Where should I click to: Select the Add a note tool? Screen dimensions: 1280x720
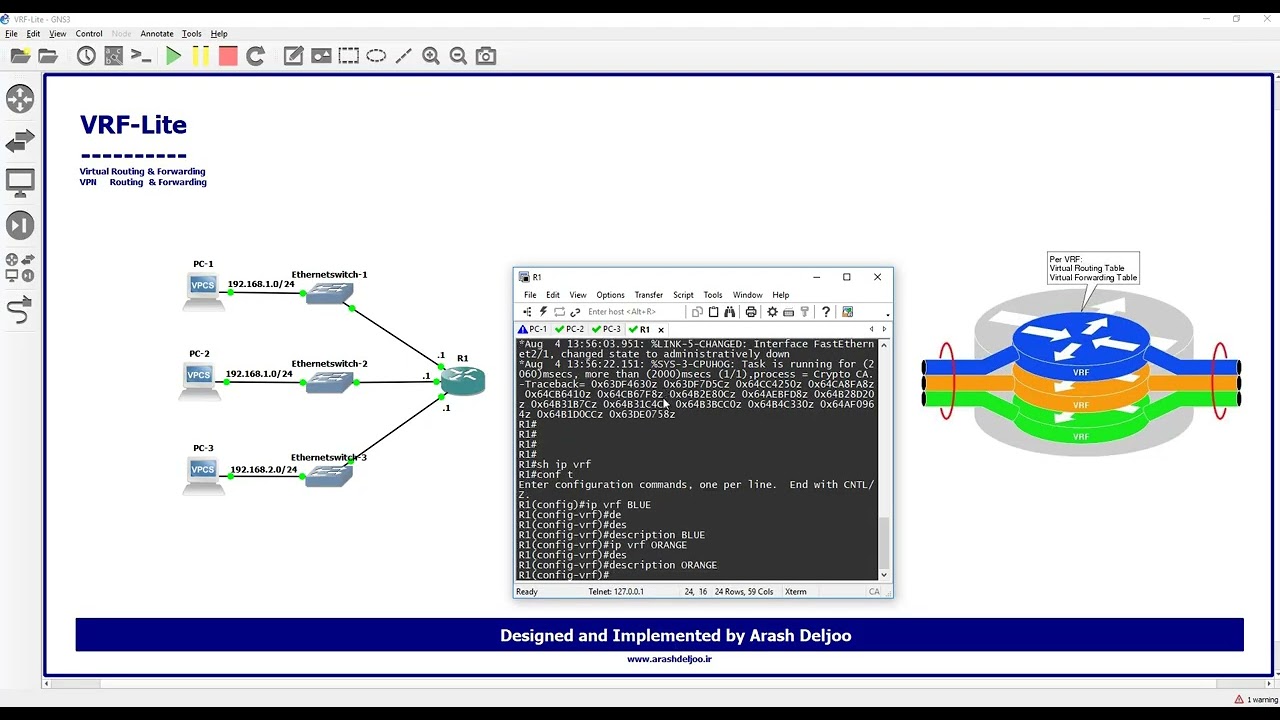pyautogui.click(x=293, y=56)
